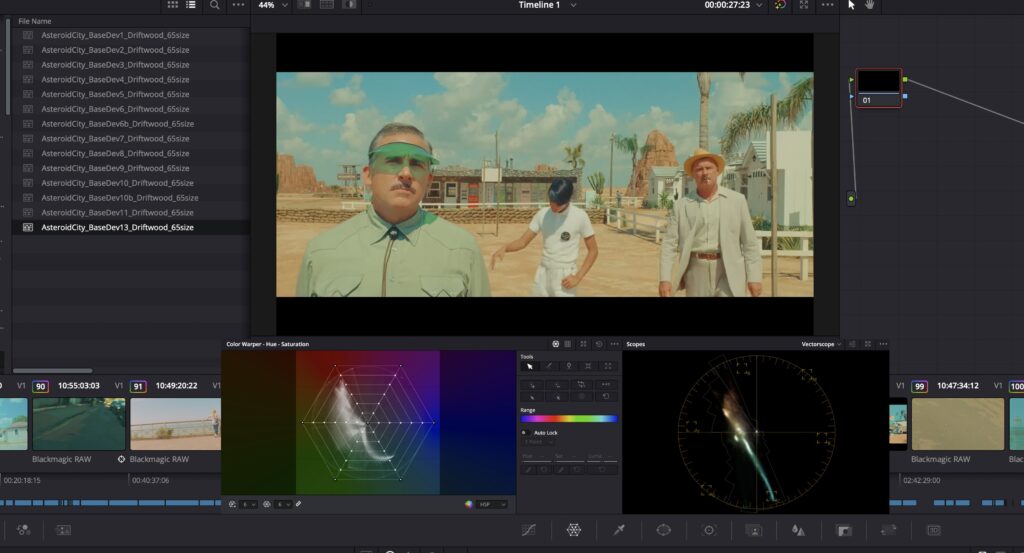The width and height of the screenshot is (1024, 553).
Task: Switch media list to thumbnail grid view
Action: pos(172,5)
